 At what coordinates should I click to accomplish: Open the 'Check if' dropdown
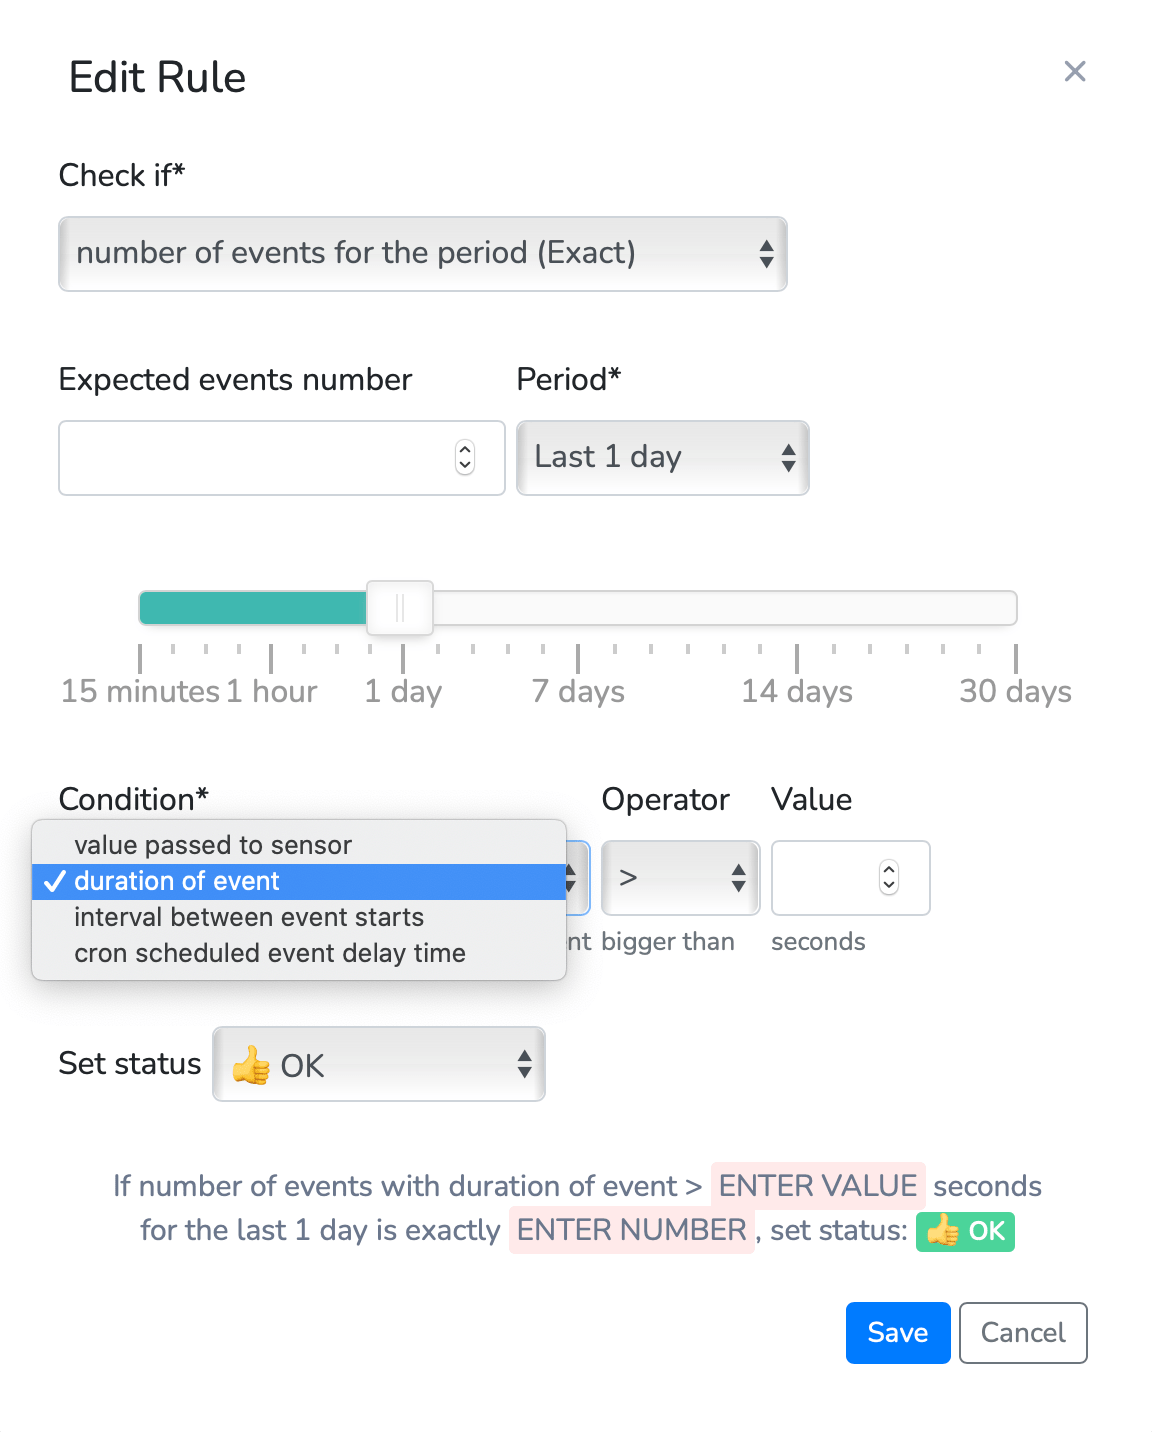coord(423,254)
